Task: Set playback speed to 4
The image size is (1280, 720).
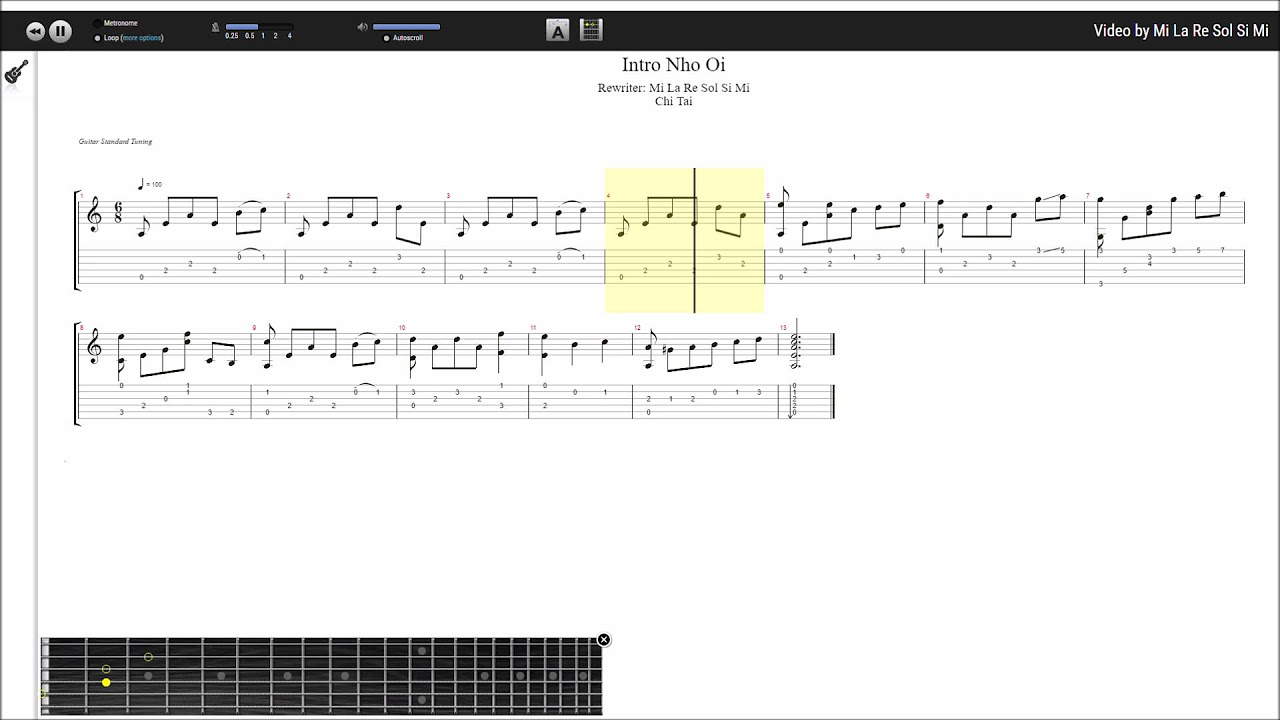Action: click(x=290, y=36)
